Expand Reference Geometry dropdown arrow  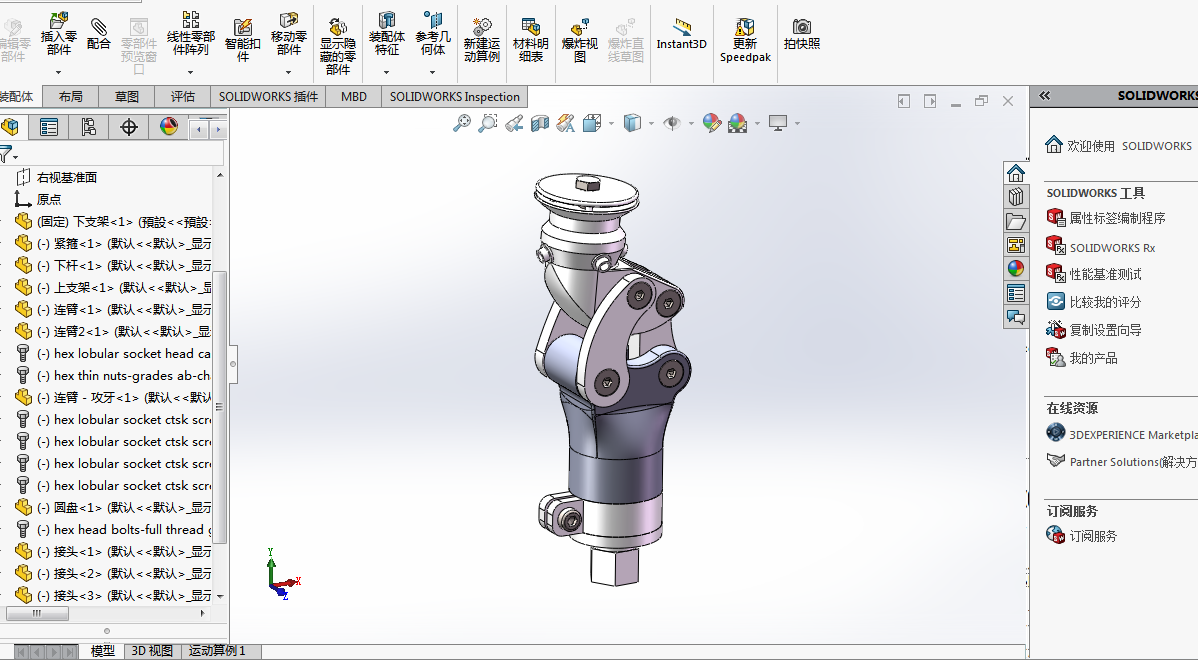(432, 73)
